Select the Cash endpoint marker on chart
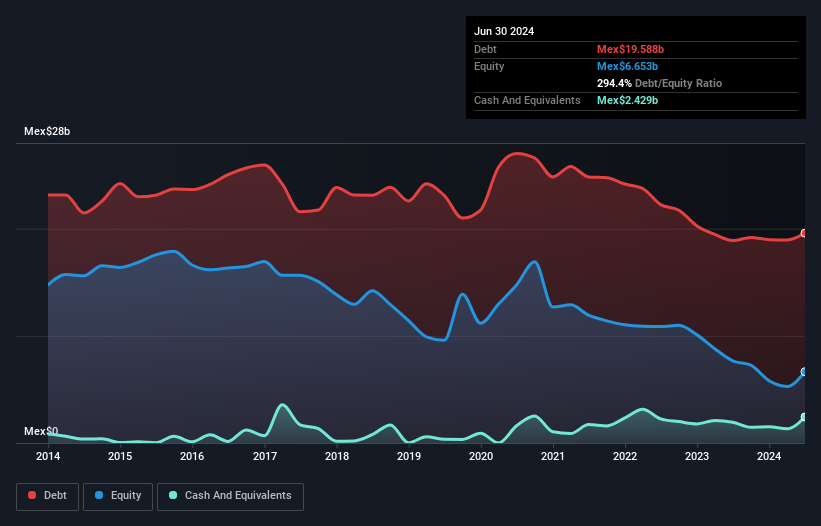 click(x=804, y=417)
